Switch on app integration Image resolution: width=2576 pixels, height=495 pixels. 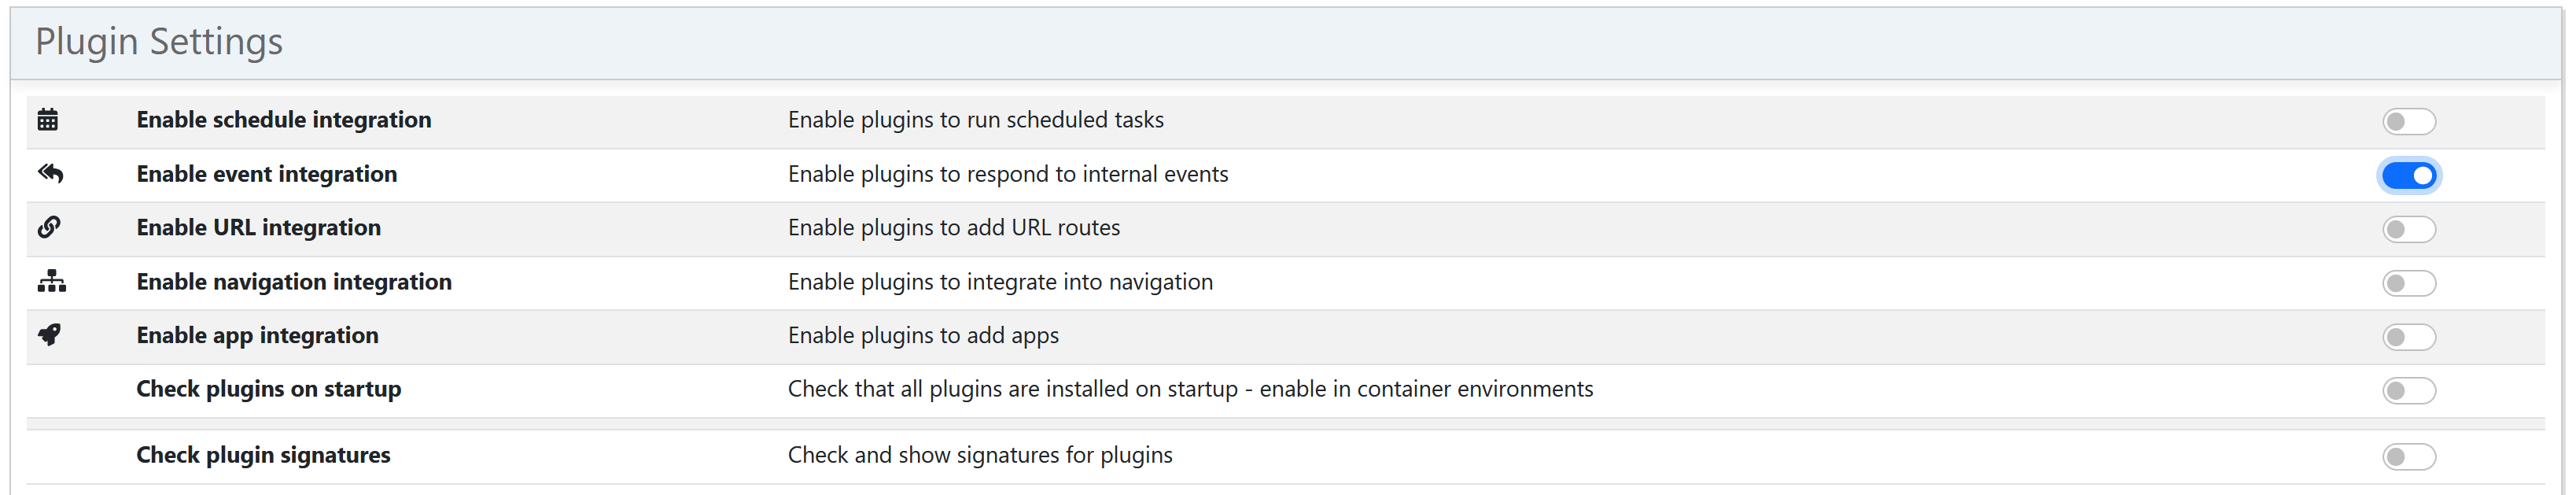[x=2410, y=337]
